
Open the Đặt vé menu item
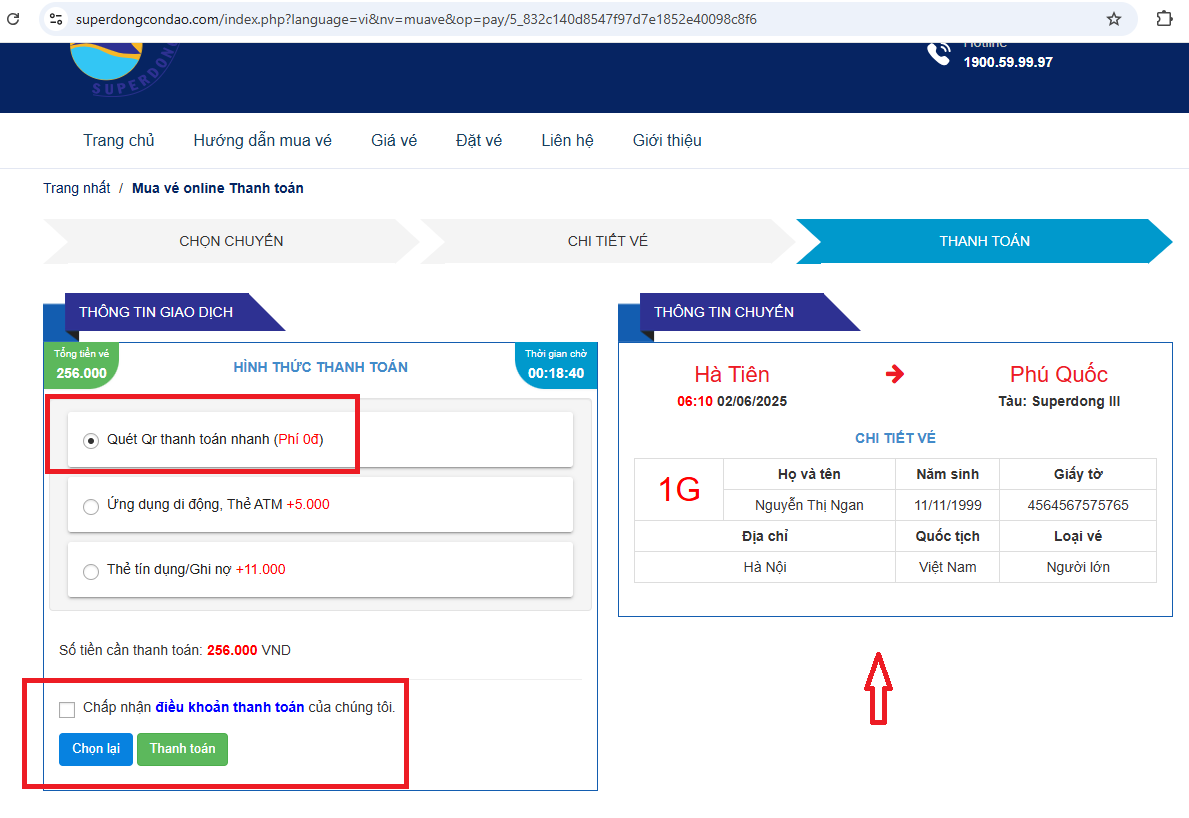(478, 141)
